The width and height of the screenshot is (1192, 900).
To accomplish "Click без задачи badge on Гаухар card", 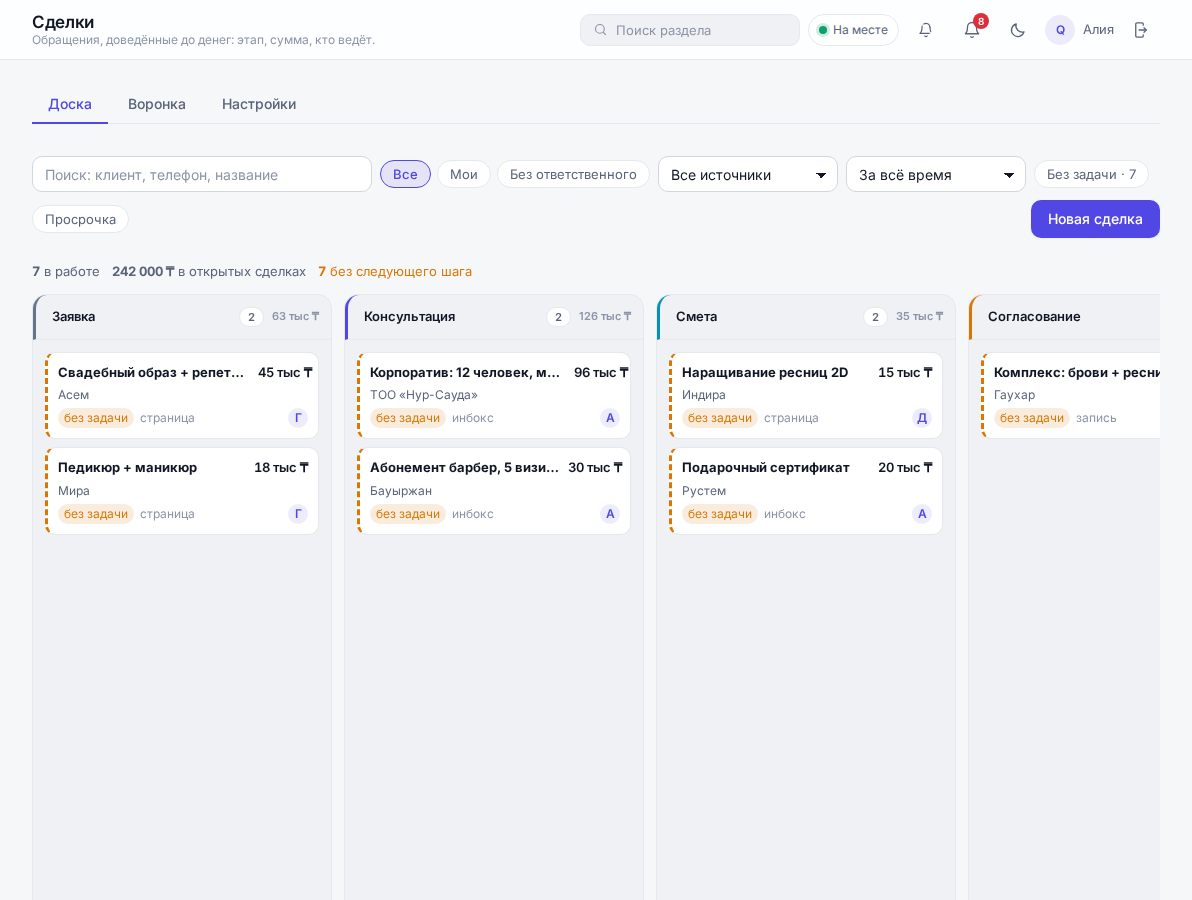I will (x=1032, y=417).
